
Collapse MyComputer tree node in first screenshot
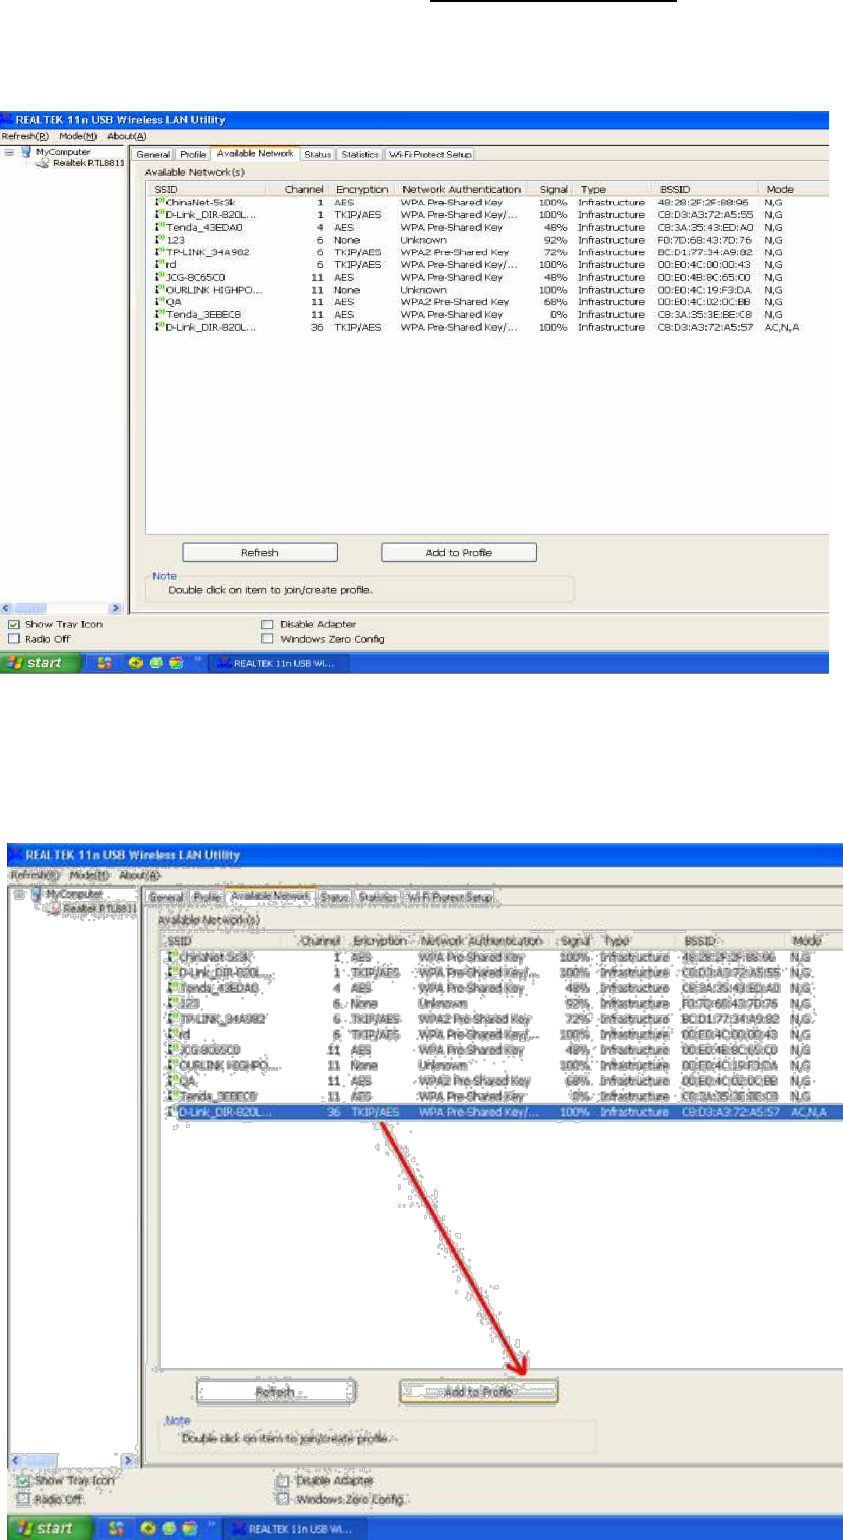tap(8, 152)
